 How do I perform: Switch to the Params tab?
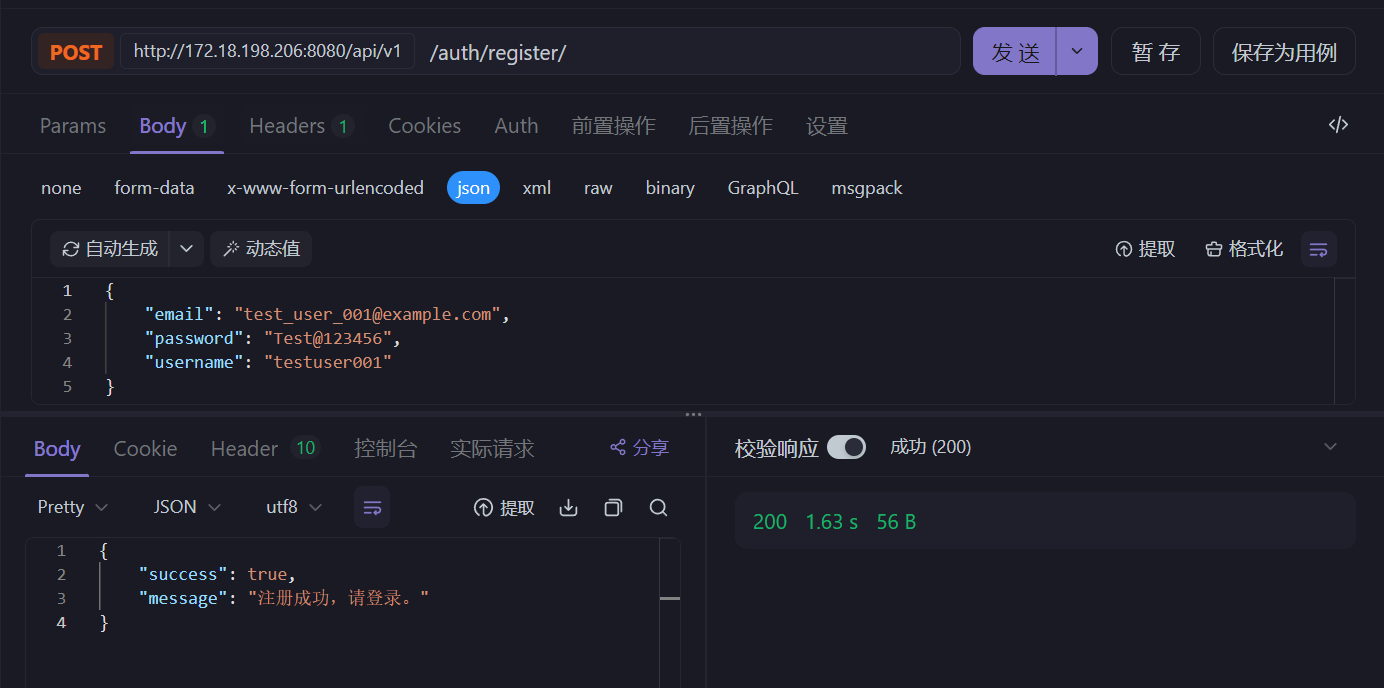(73, 125)
